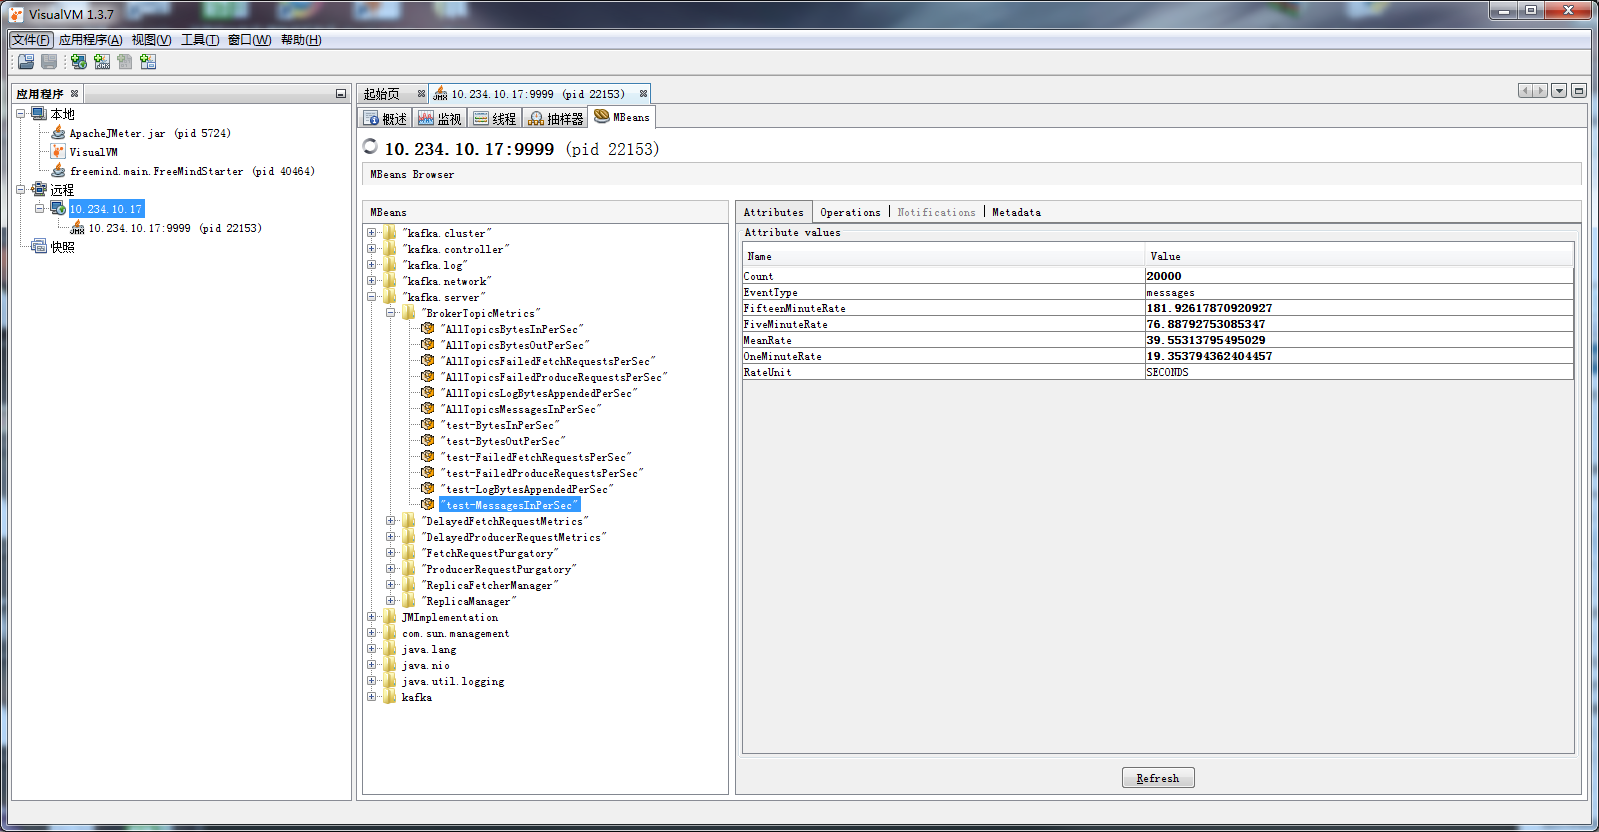Screen dimensions: 1599x832
Task: Open the 工具(T) menu
Action: click(x=200, y=40)
